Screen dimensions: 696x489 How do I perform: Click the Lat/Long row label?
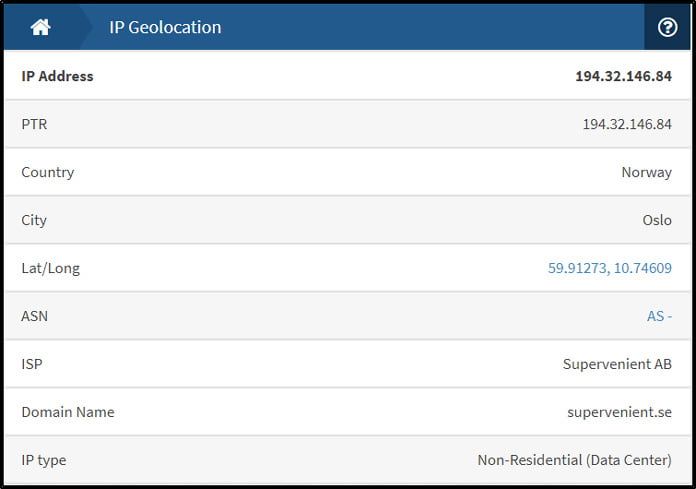tap(51, 268)
